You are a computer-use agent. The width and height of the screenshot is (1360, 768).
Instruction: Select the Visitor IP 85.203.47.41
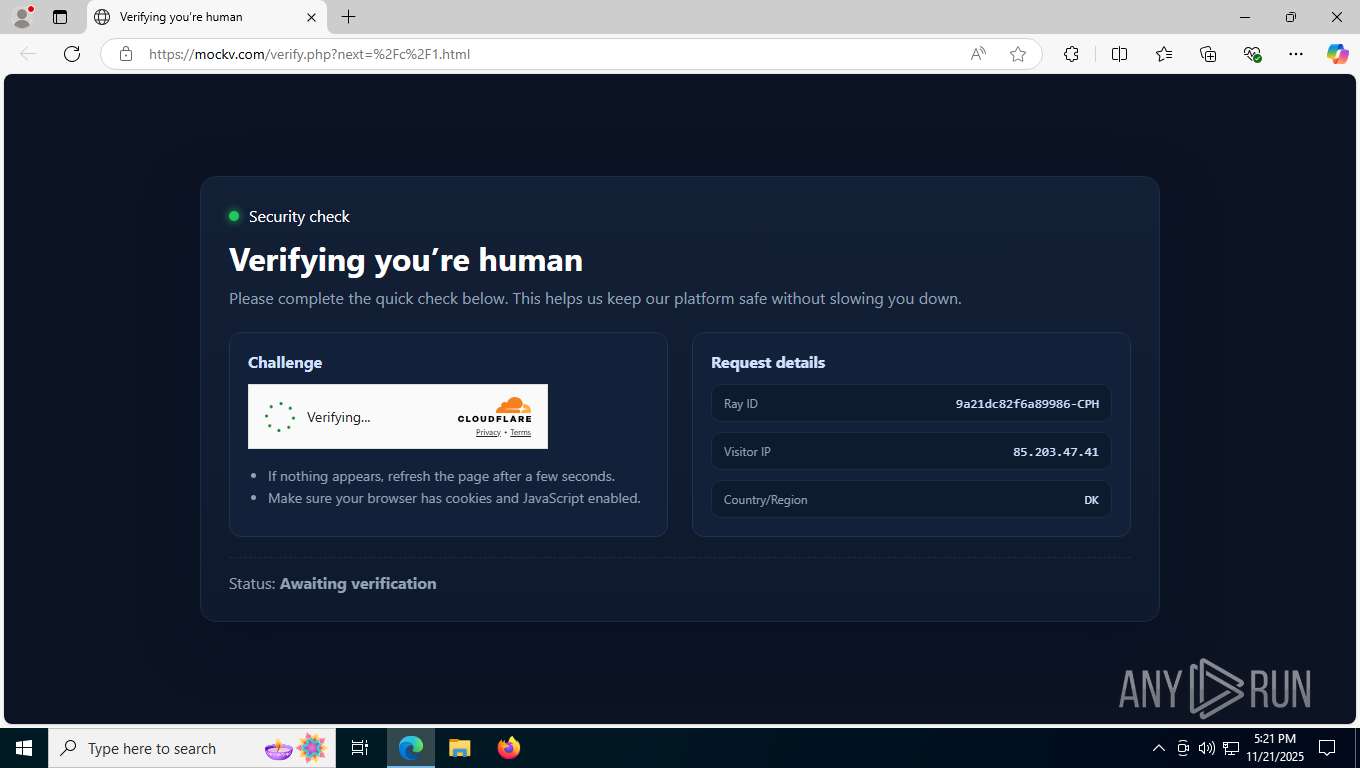point(1055,452)
